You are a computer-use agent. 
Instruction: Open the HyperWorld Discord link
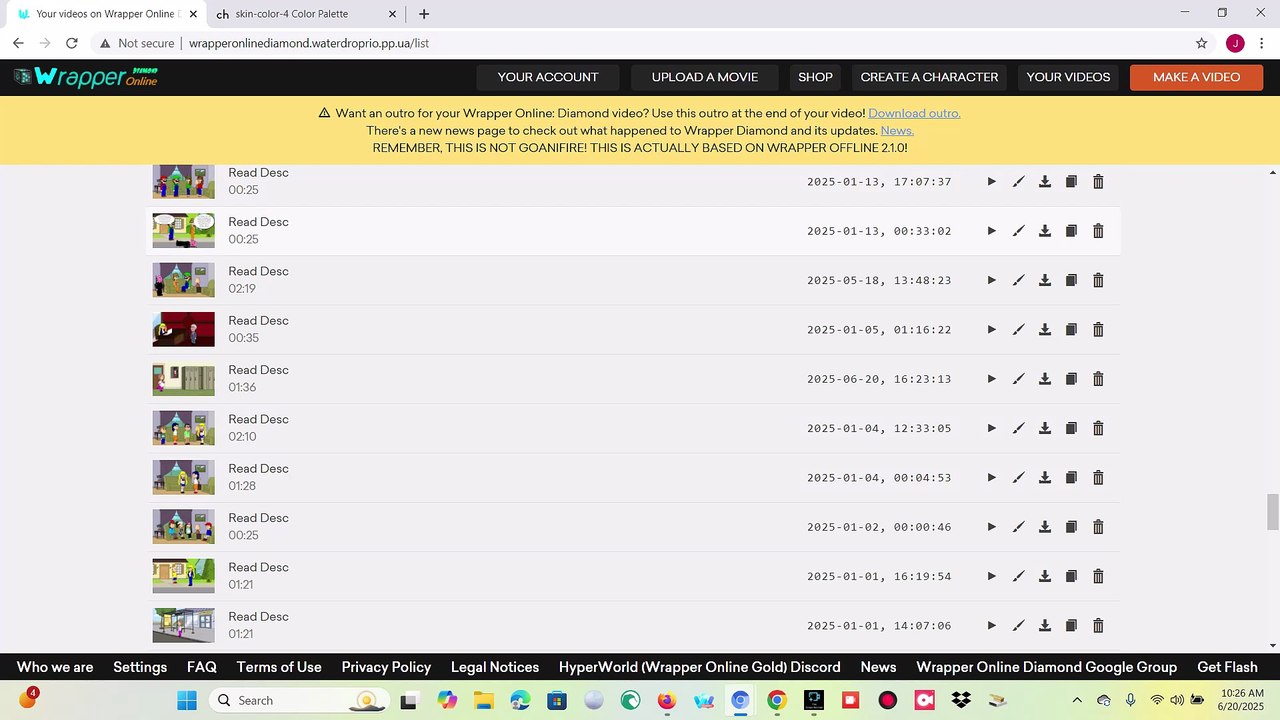(700, 667)
